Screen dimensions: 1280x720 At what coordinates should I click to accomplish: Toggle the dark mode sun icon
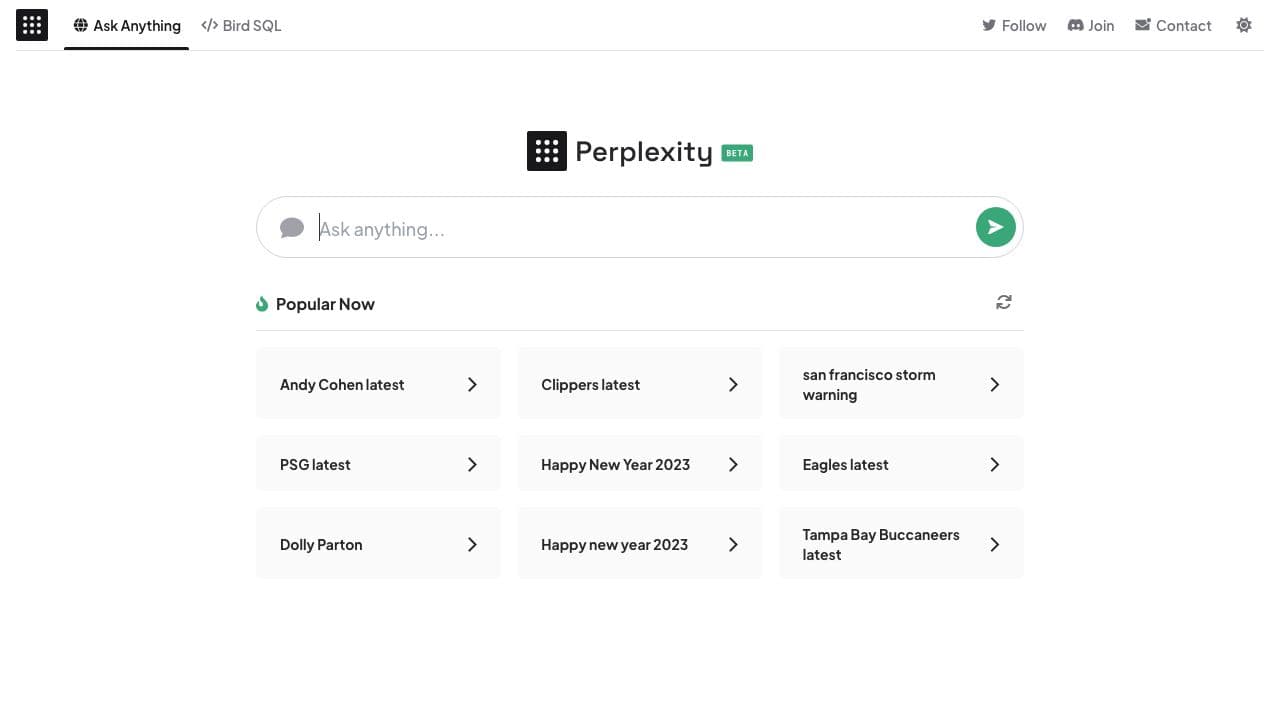1243,25
